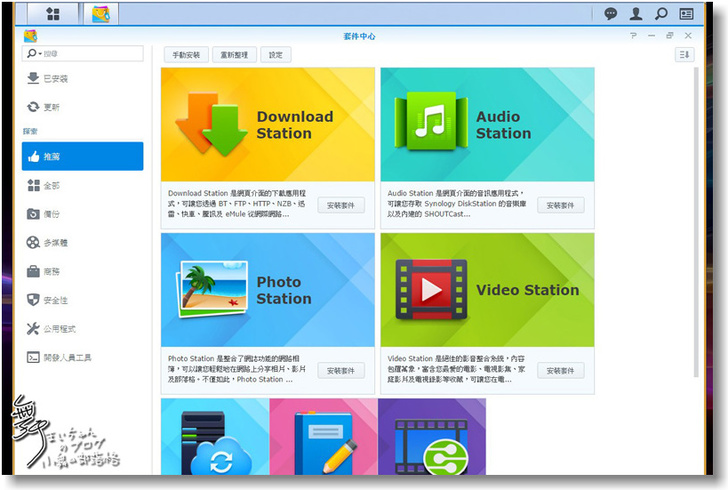Open the widgets panel icon
728x490 pixels.
pos(686,14)
